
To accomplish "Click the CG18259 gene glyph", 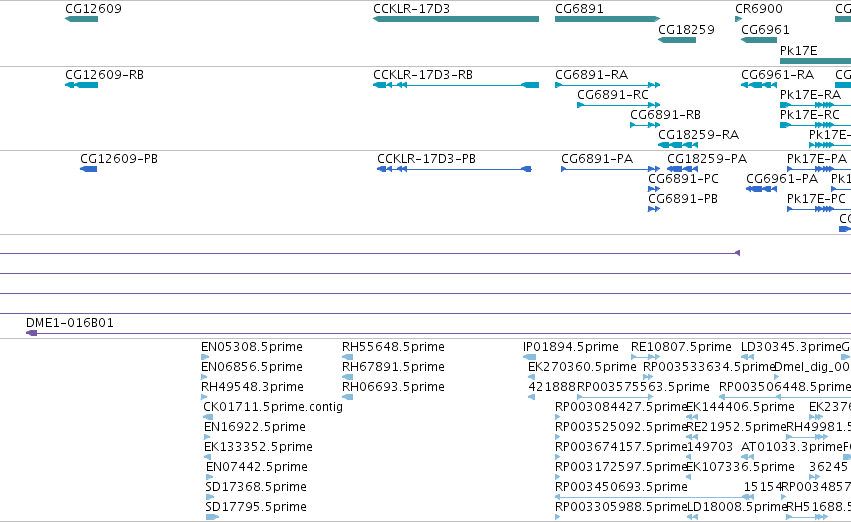I will [677, 40].
